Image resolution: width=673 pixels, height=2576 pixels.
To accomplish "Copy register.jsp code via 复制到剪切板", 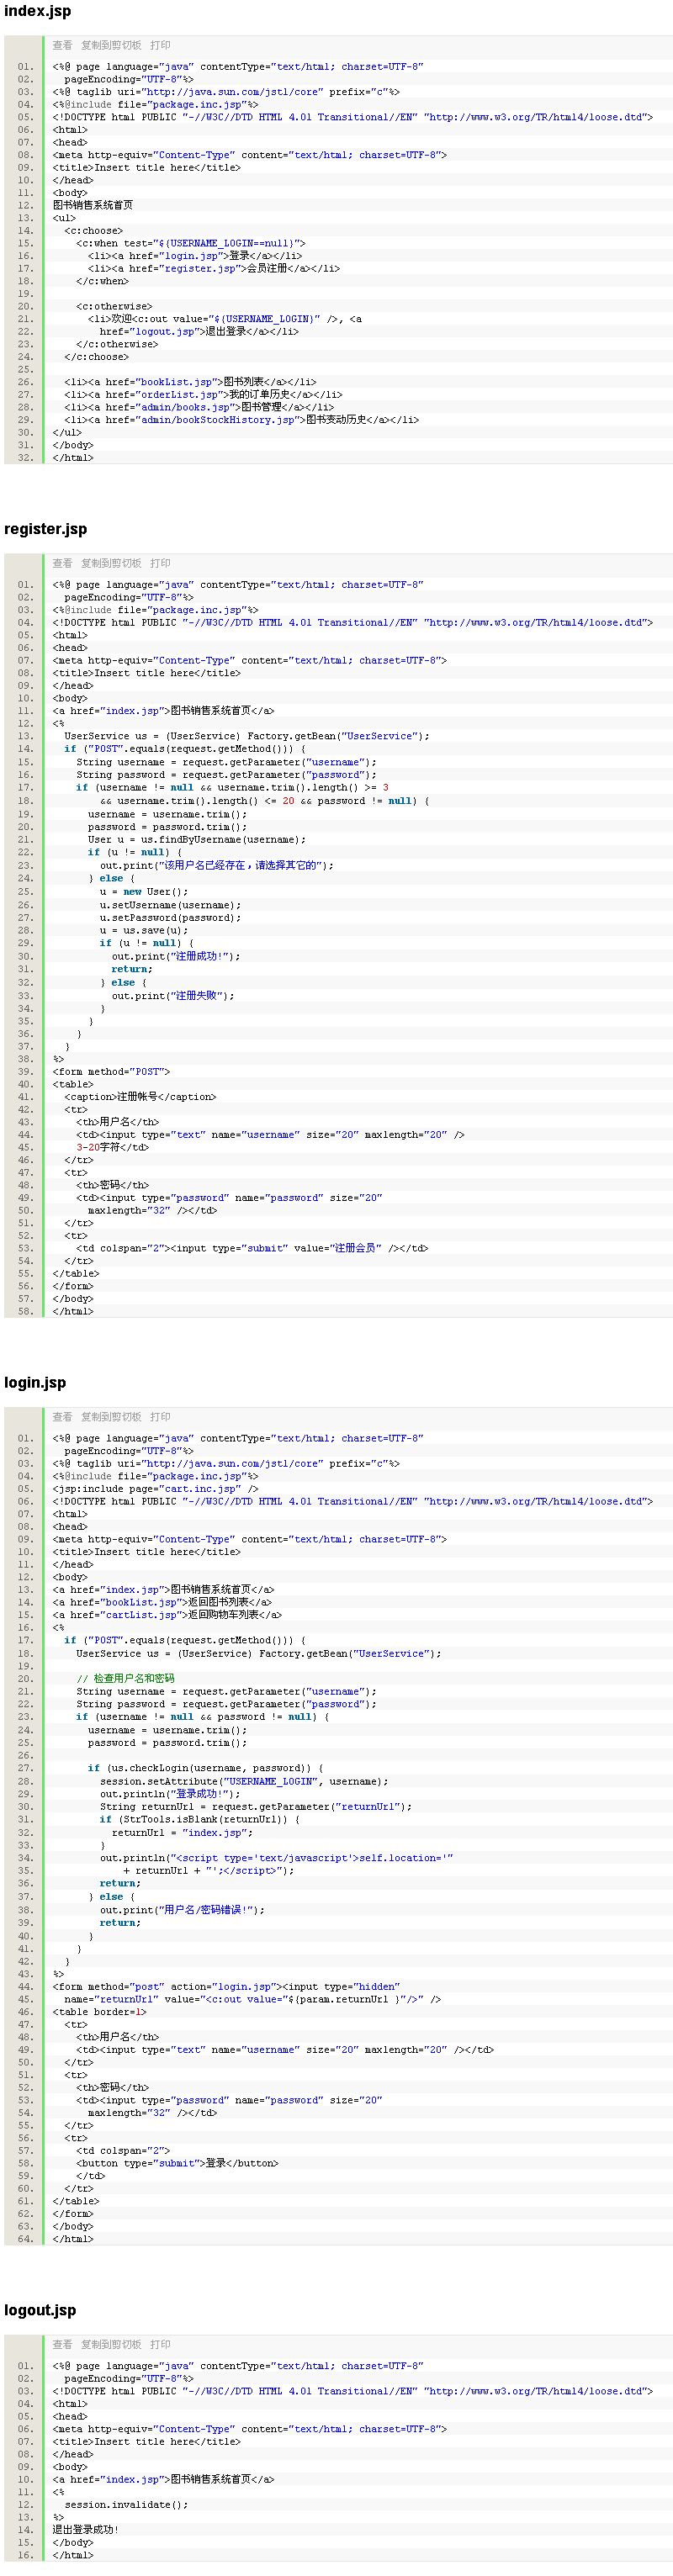I will pos(111,563).
